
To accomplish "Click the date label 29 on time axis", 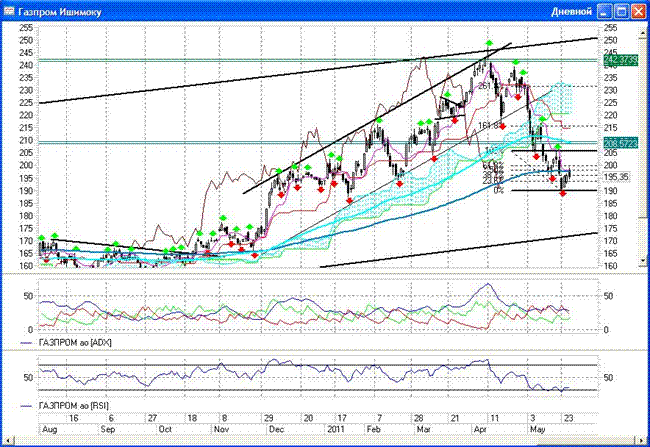I will (x=269, y=418).
